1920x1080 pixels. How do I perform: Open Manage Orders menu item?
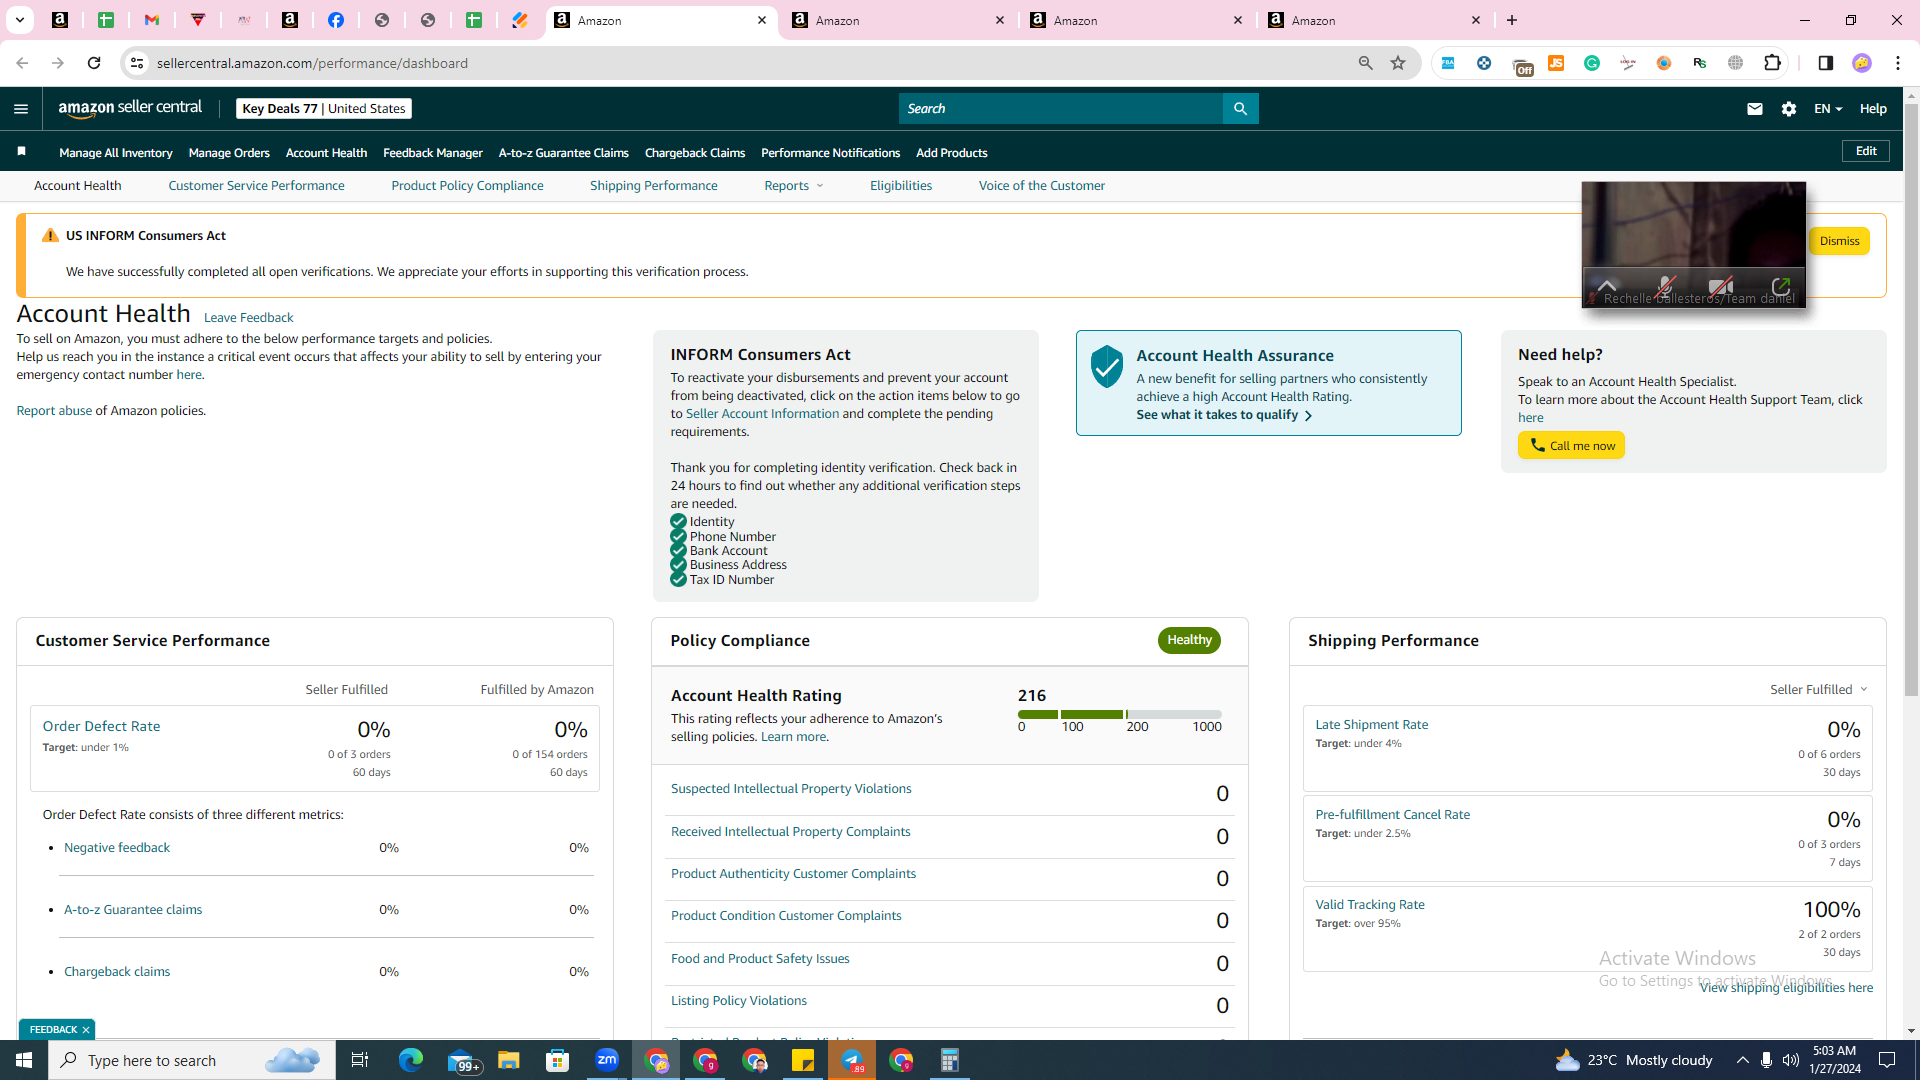point(229,153)
